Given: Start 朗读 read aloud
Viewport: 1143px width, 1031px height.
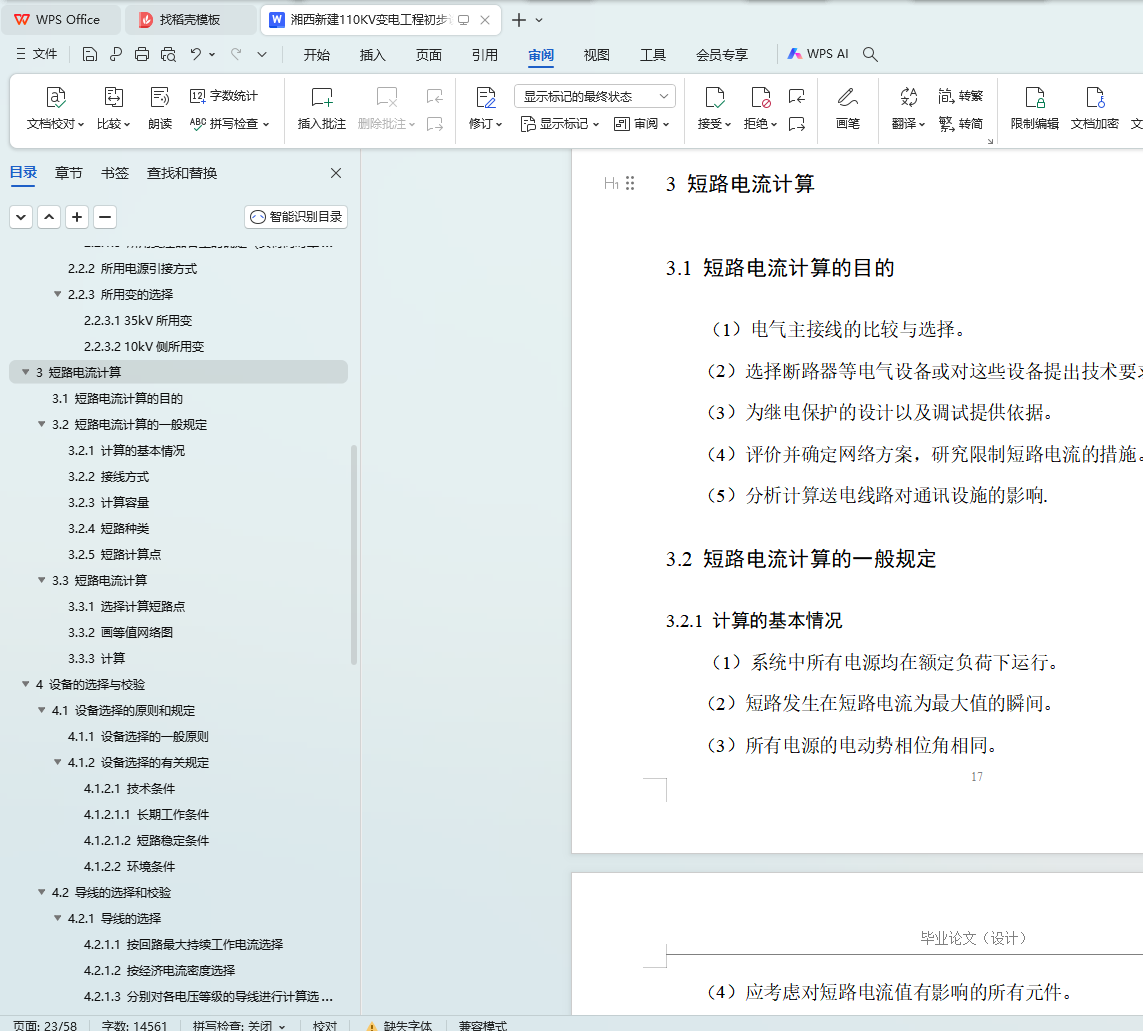Looking at the screenshot, I should (x=160, y=108).
